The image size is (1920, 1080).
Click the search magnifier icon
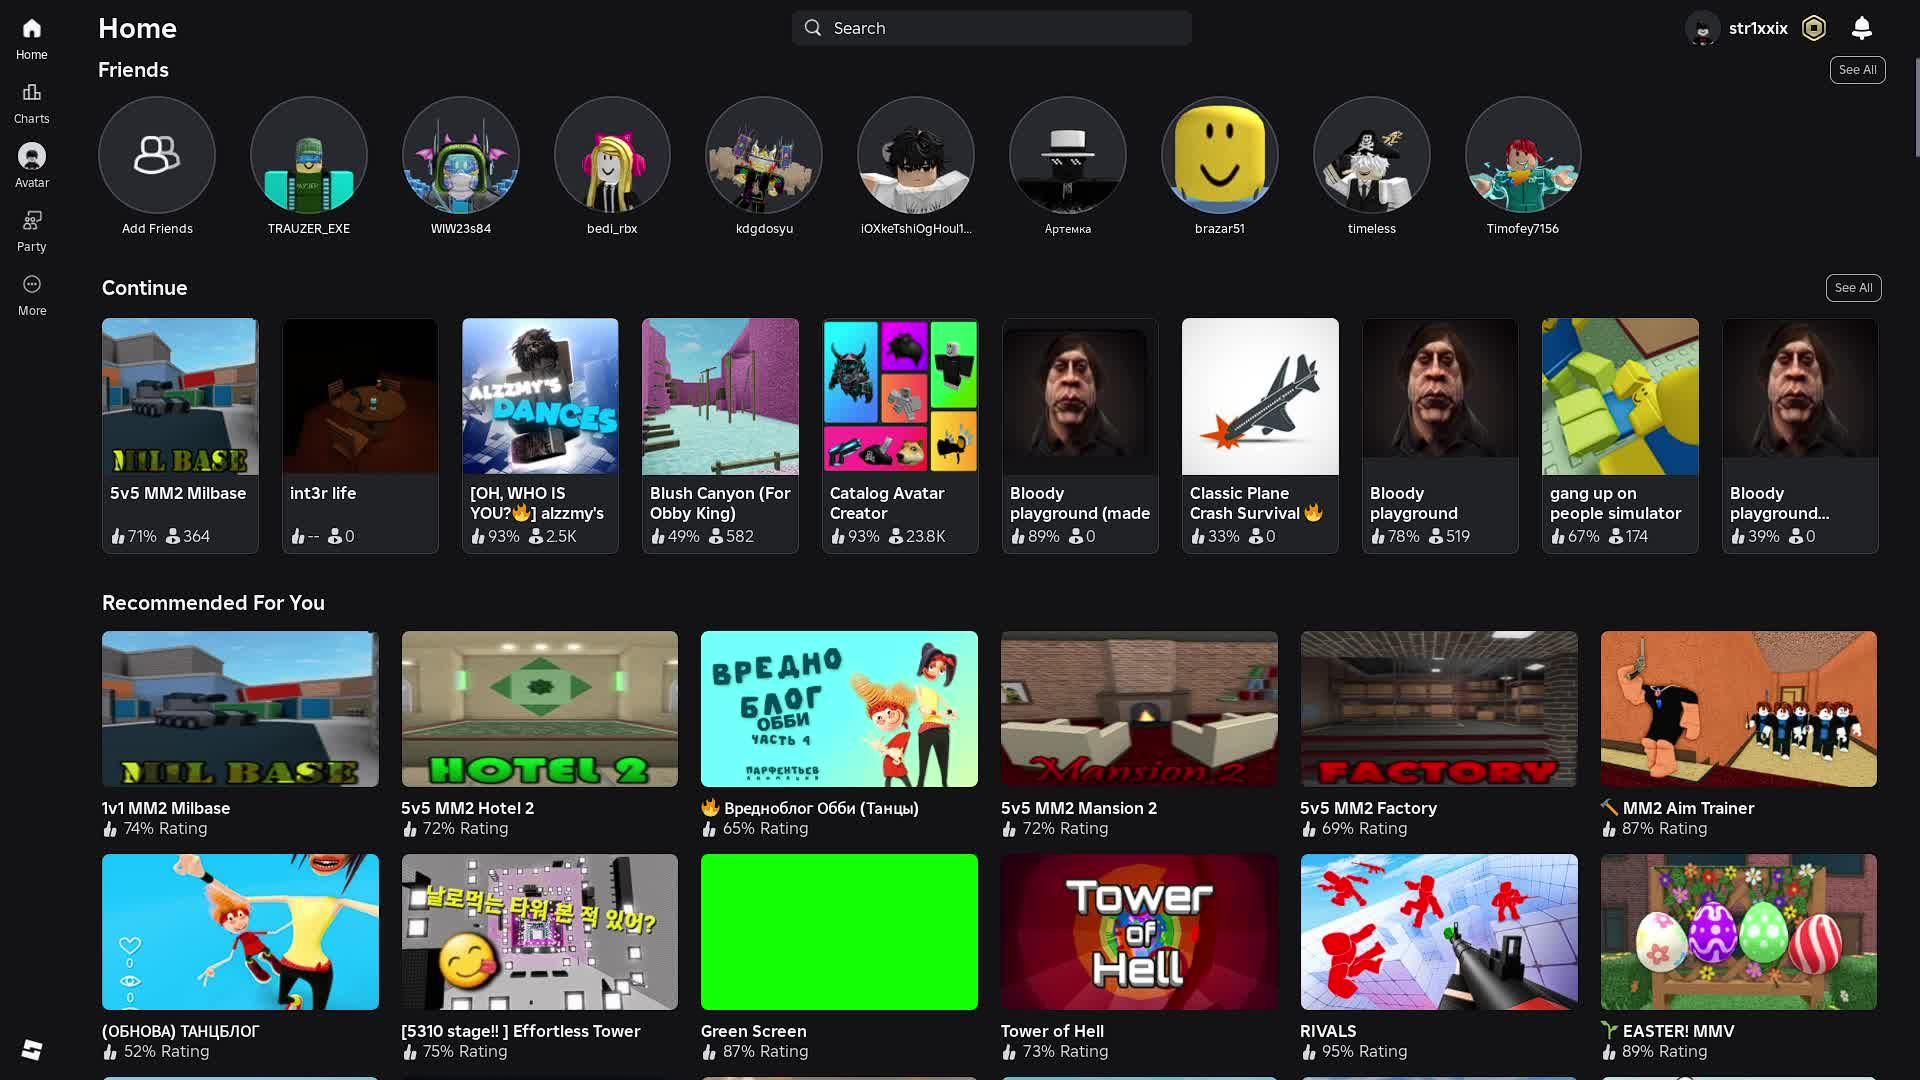click(x=813, y=28)
